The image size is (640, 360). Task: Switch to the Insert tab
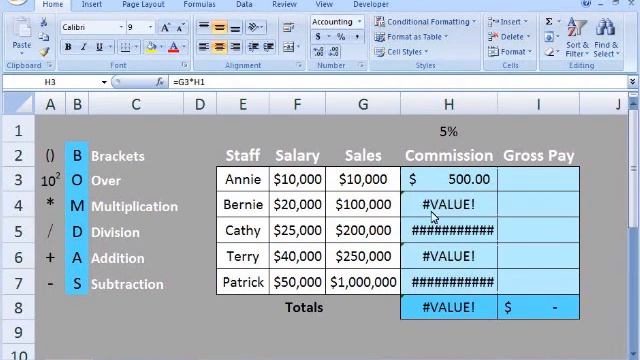pos(92,4)
